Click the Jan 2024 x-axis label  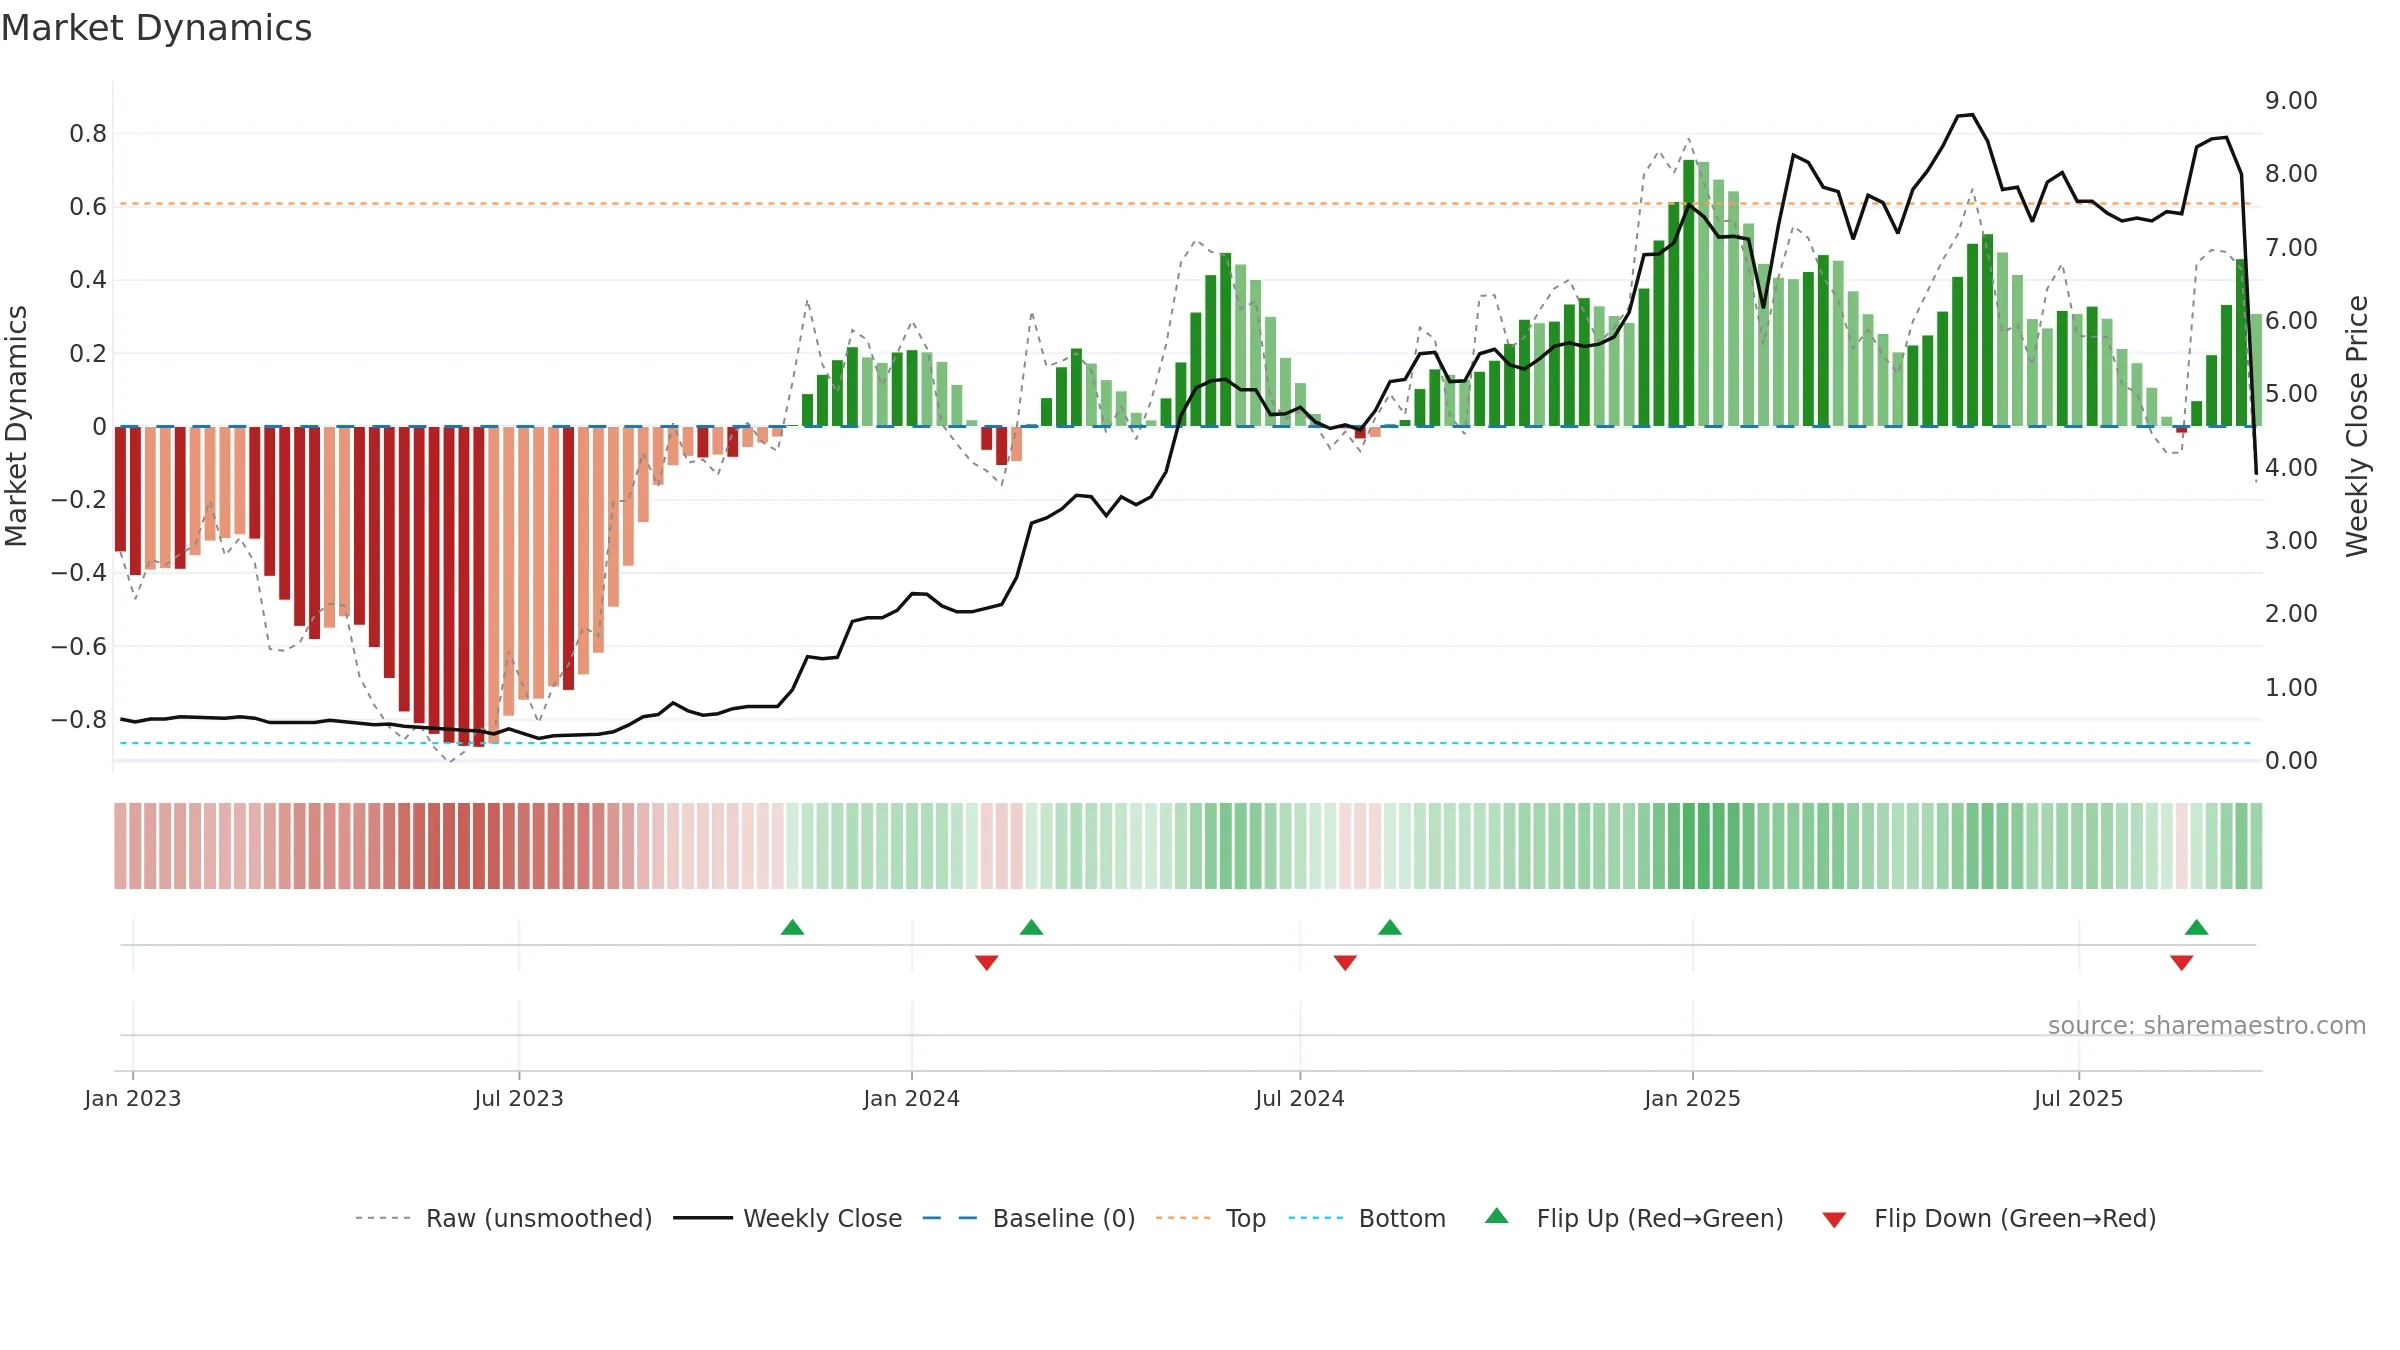click(x=912, y=1098)
